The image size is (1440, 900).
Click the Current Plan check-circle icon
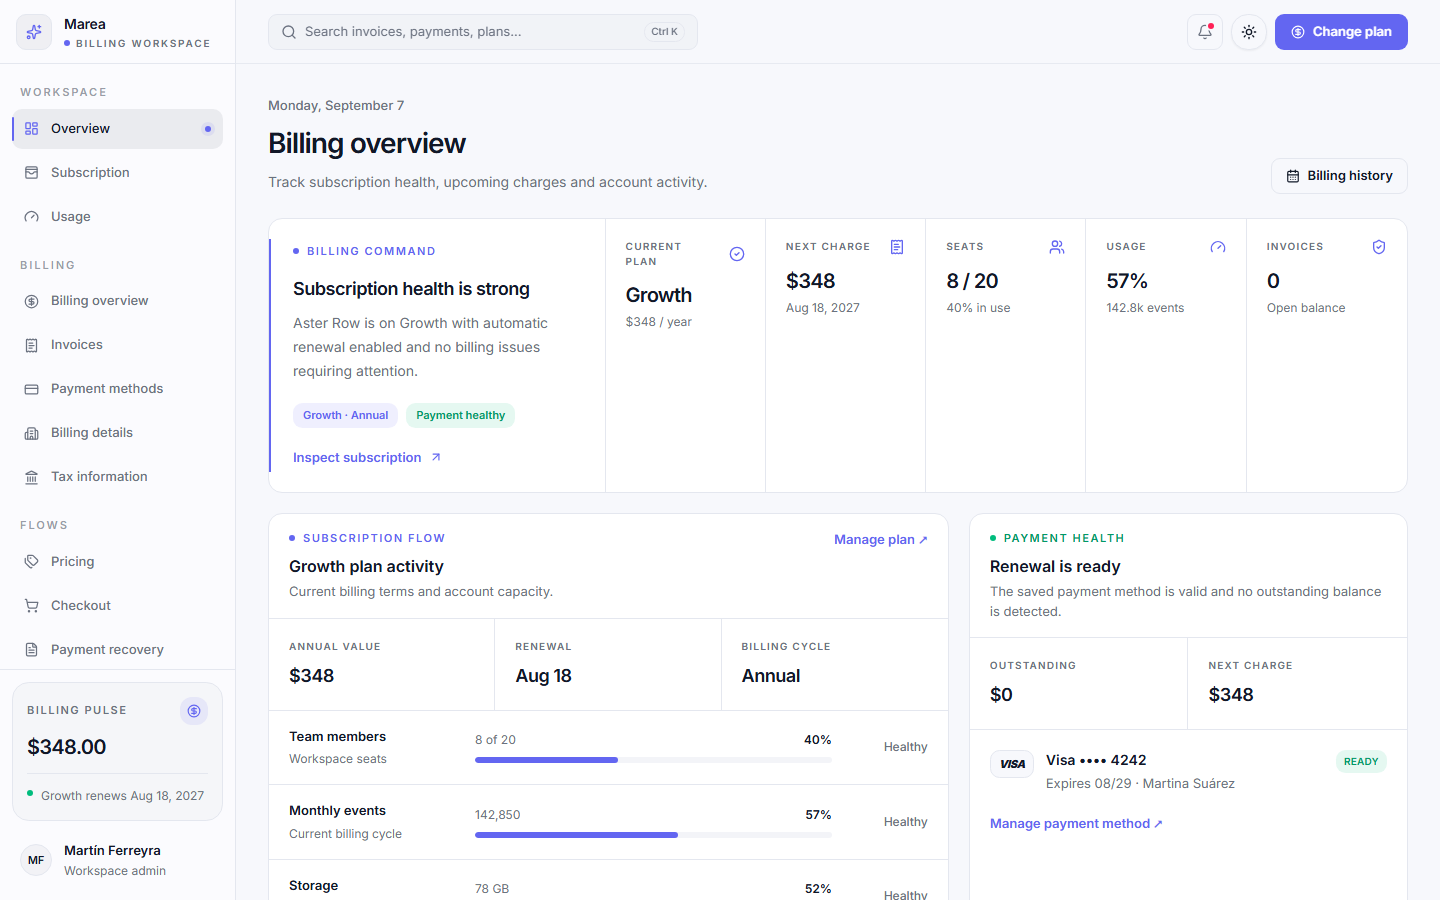pos(737,254)
